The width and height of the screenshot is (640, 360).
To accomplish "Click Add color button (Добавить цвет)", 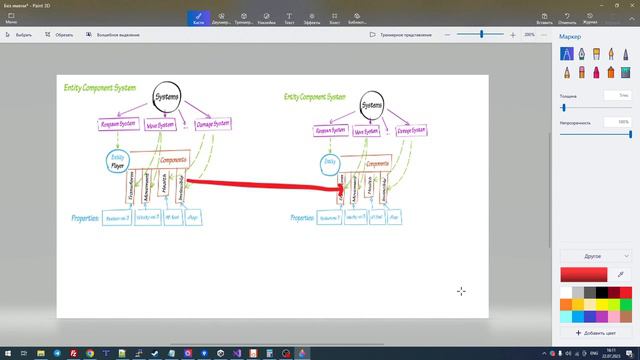I will click(596, 333).
